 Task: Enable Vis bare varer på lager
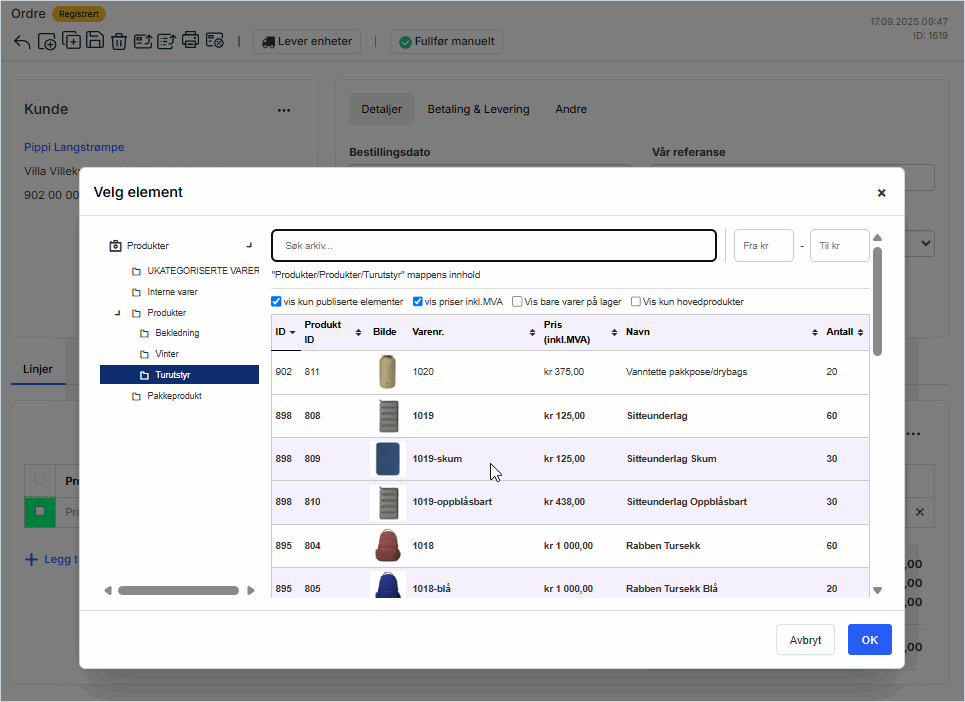[518, 301]
